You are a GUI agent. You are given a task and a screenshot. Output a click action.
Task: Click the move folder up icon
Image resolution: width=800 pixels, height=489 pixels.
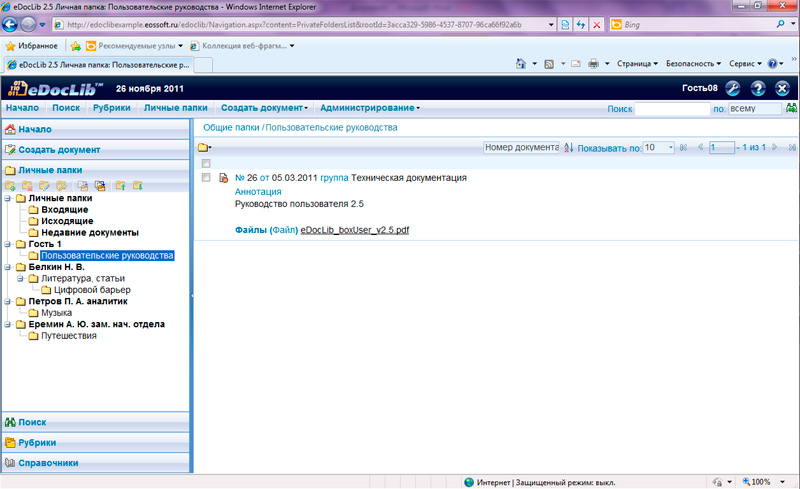point(120,186)
